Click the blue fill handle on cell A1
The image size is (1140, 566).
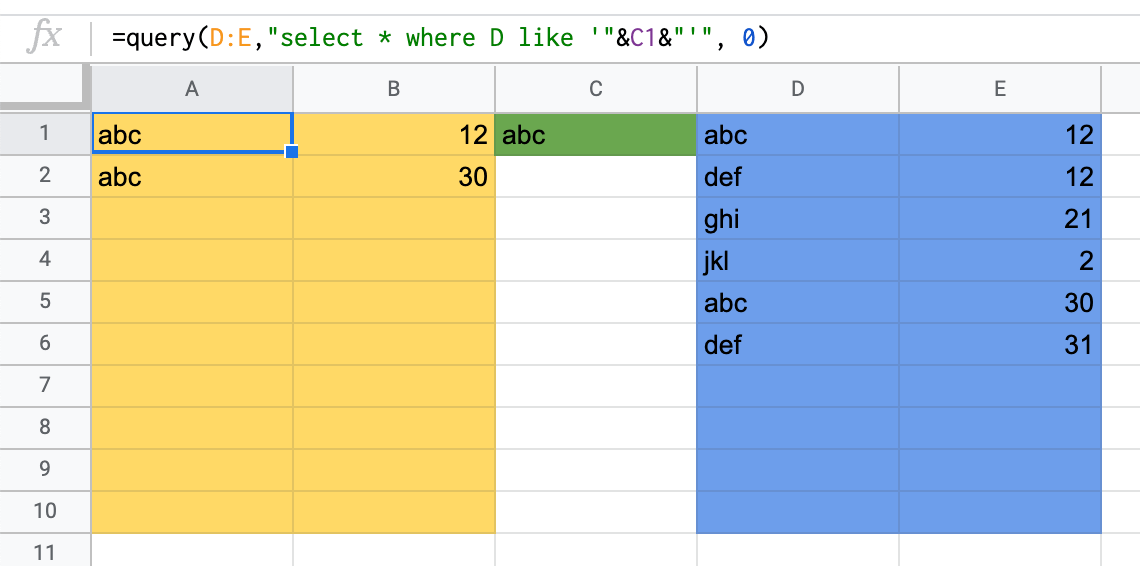(292, 152)
